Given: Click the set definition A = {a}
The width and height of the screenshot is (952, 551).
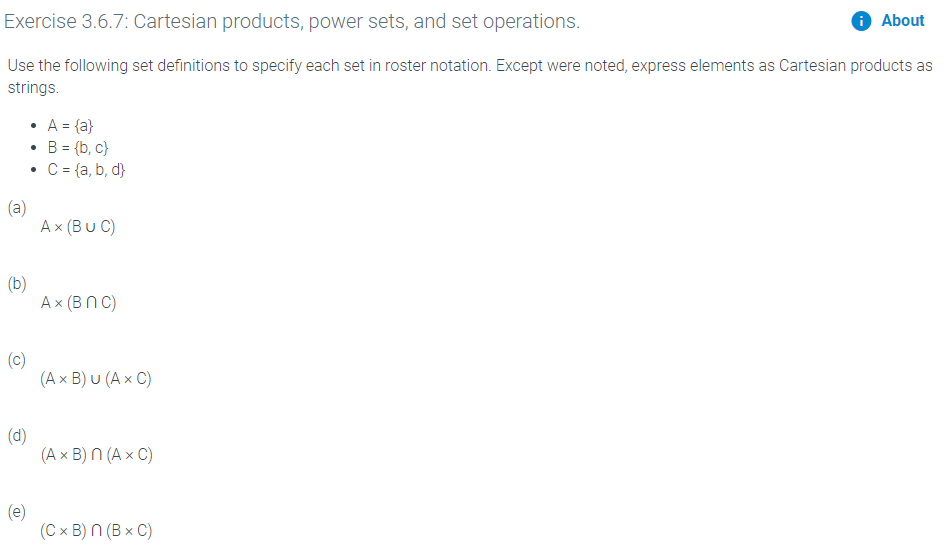Looking at the screenshot, I should pos(70,126).
